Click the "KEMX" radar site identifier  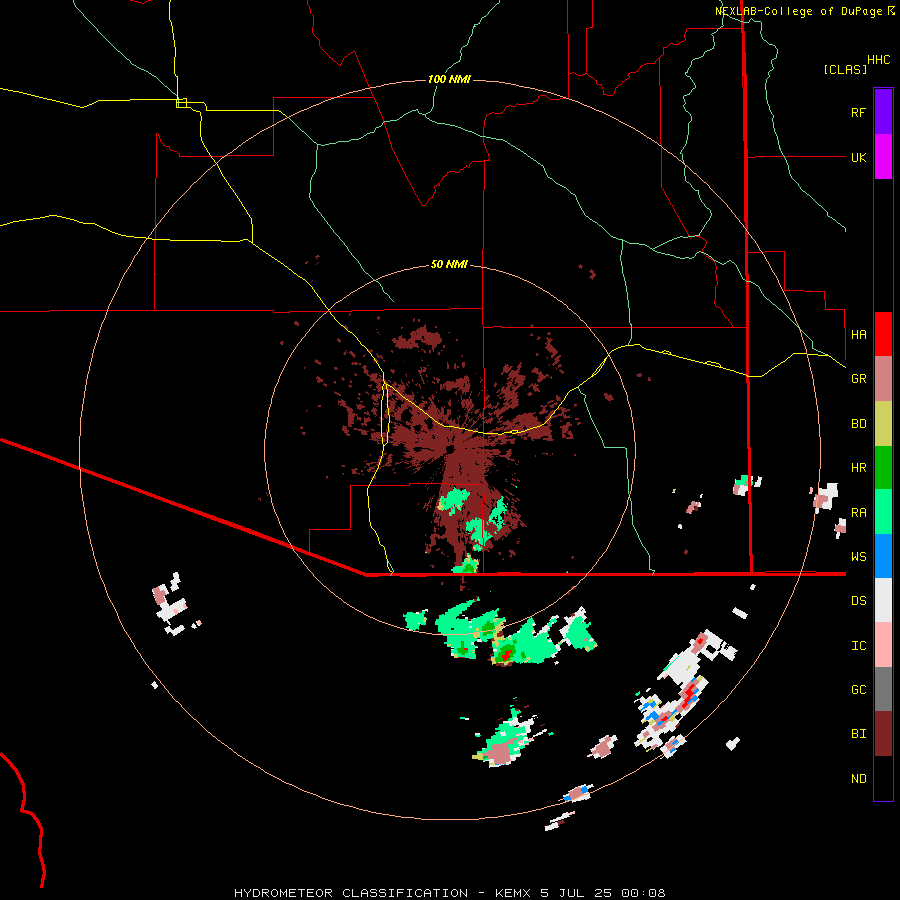(513, 893)
